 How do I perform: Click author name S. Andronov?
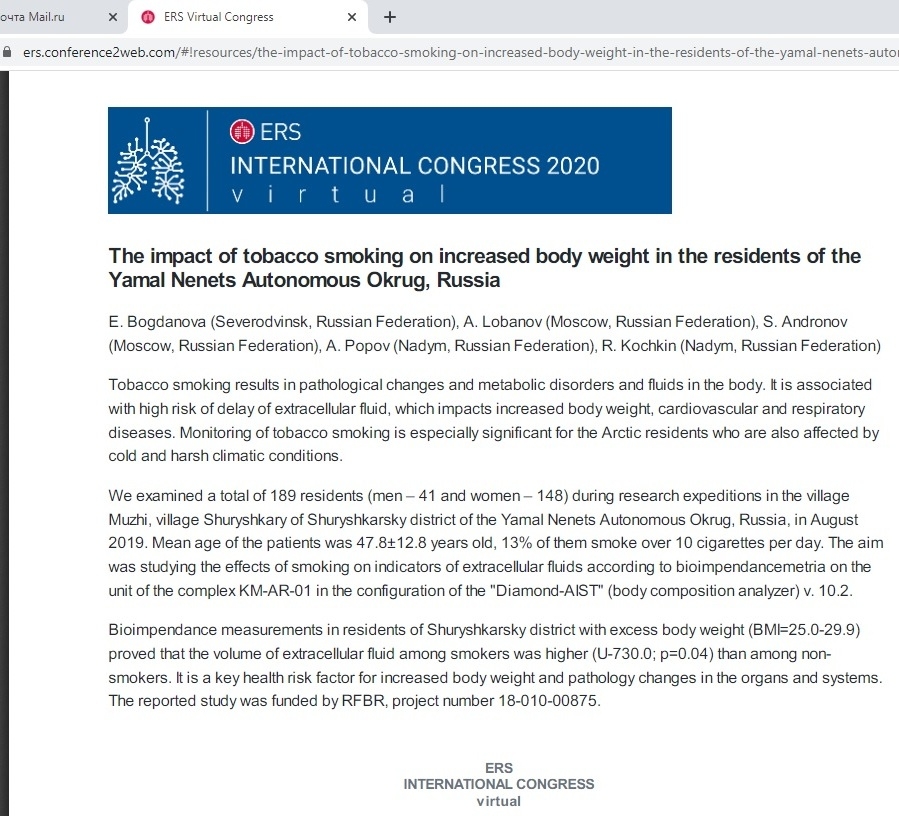point(805,322)
